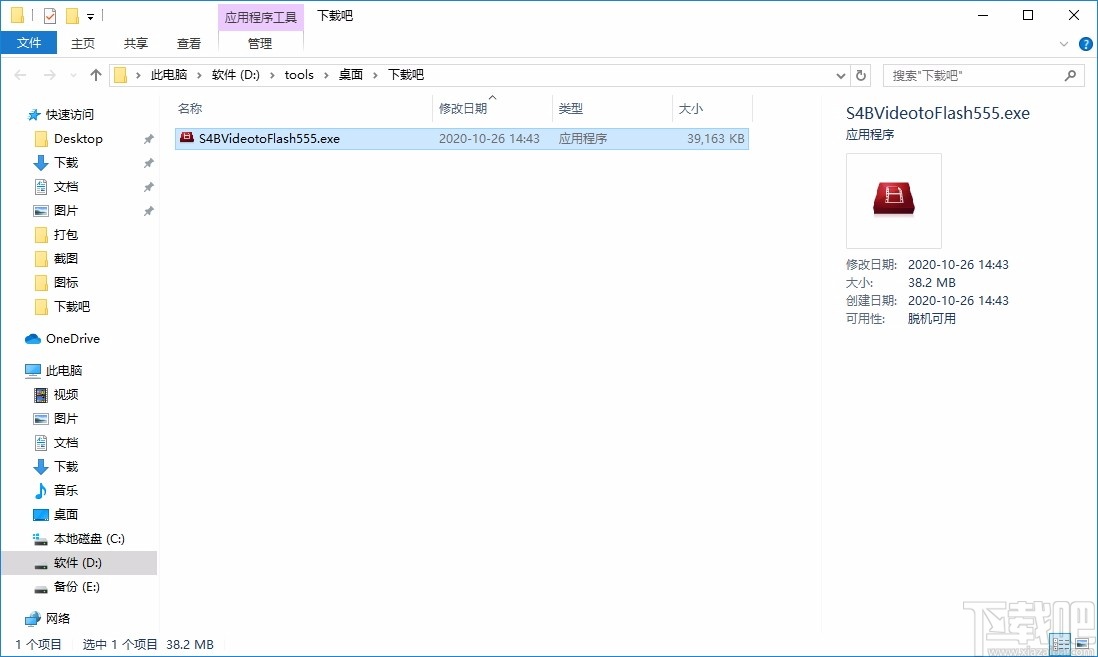
Task: Click the Help question mark button
Action: click(x=1086, y=43)
